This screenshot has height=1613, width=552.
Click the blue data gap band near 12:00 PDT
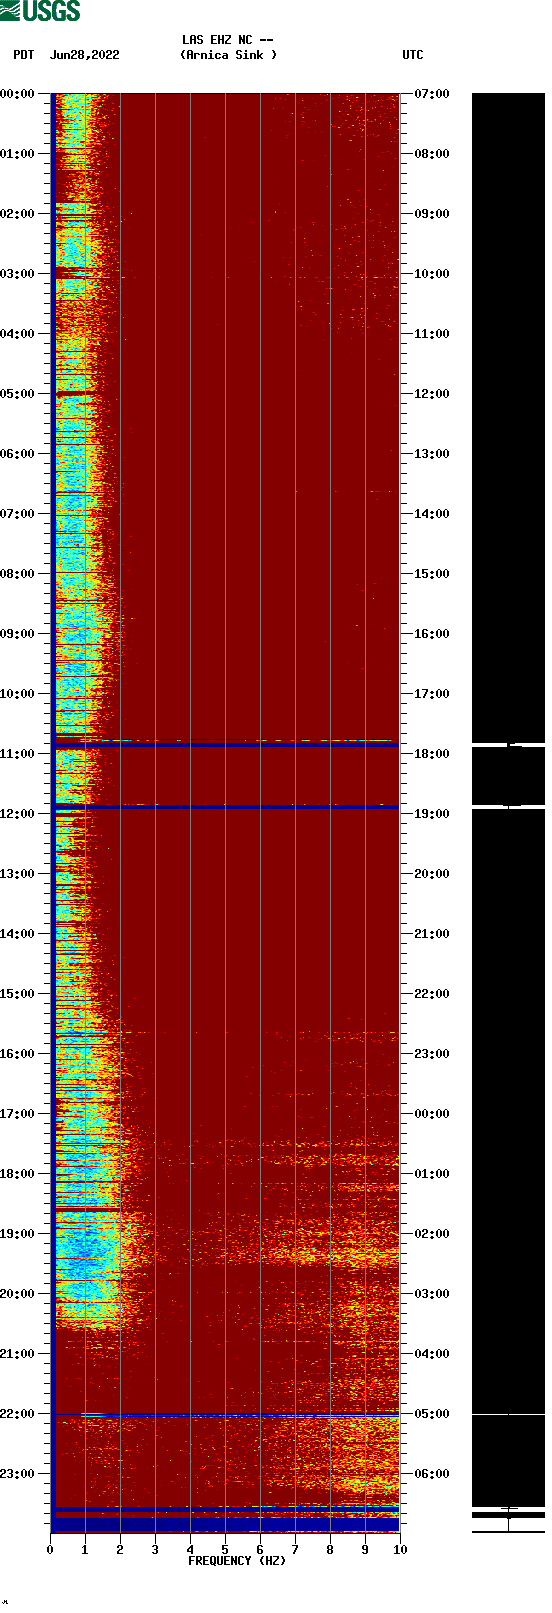click(x=227, y=807)
